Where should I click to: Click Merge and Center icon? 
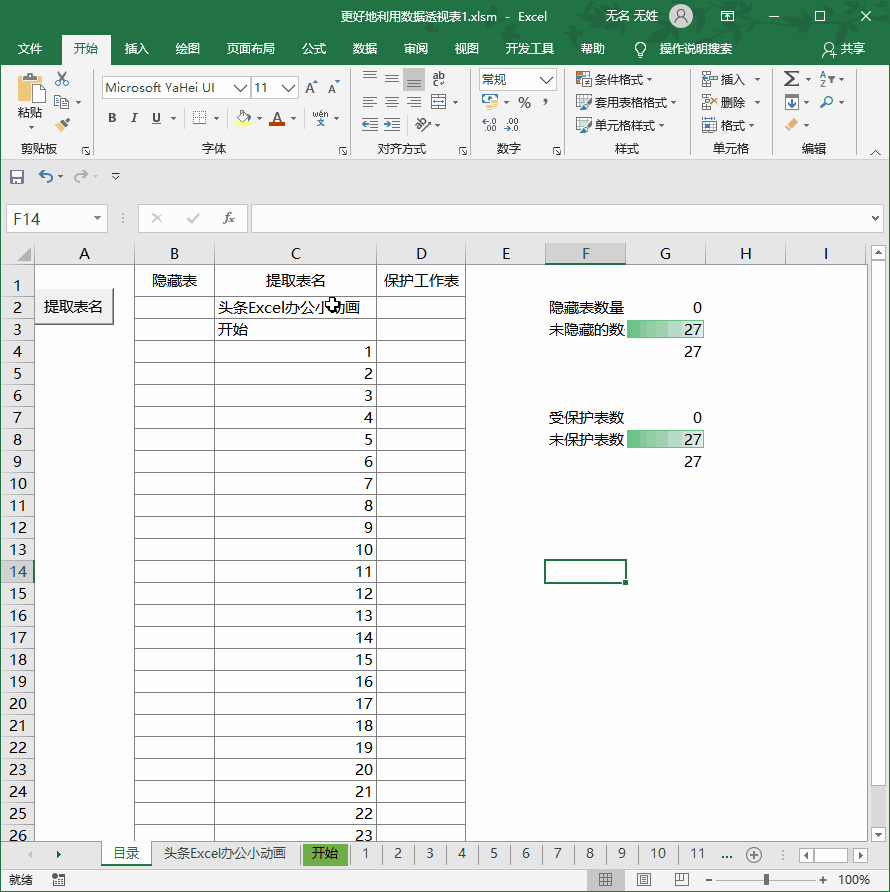coord(439,102)
